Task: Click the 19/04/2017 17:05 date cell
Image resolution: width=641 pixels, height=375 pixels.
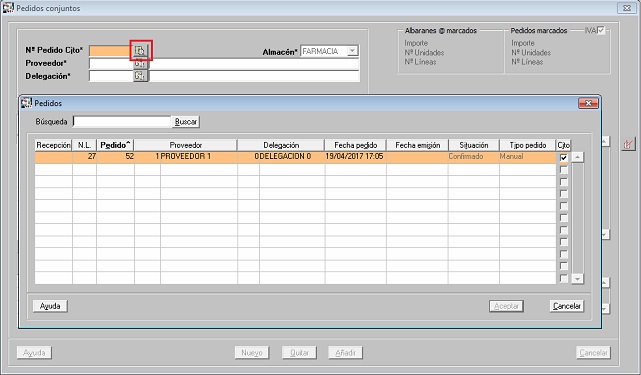Action: click(x=355, y=157)
